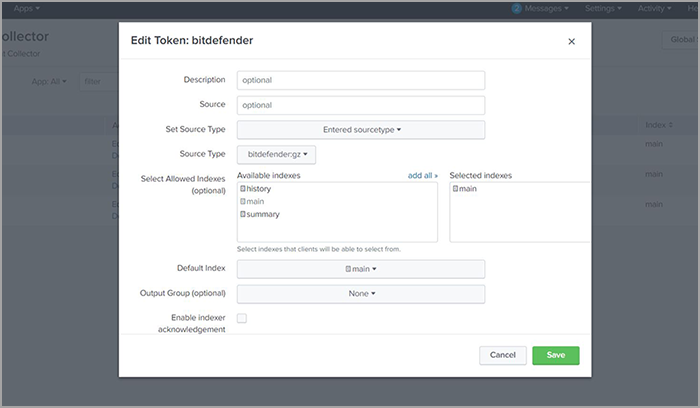Screen dimensions: 700x408
Task: Open the Output Group None dropdown
Action: click(360, 294)
